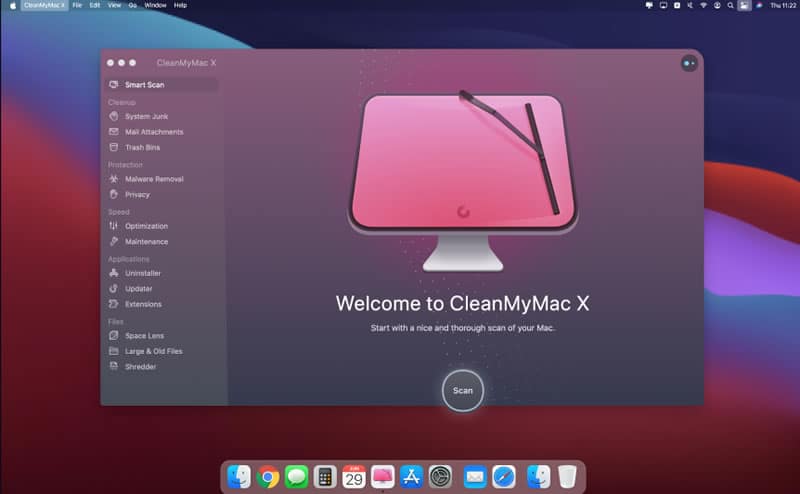Click the CleanMyMac X Dock icon
Image resolution: width=800 pixels, height=494 pixels.
[x=383, y=477]
